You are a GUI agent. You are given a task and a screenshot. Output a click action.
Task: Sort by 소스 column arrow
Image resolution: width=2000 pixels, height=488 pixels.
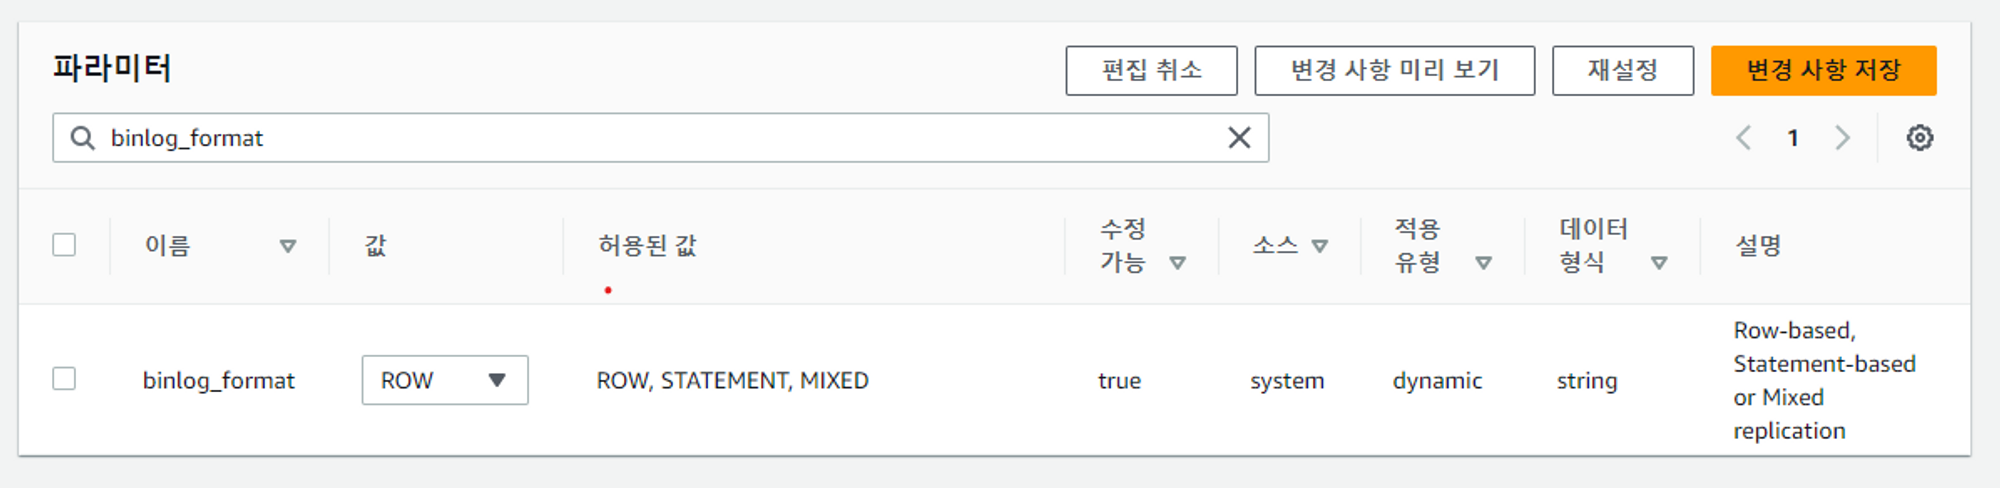coord(1320,246)
